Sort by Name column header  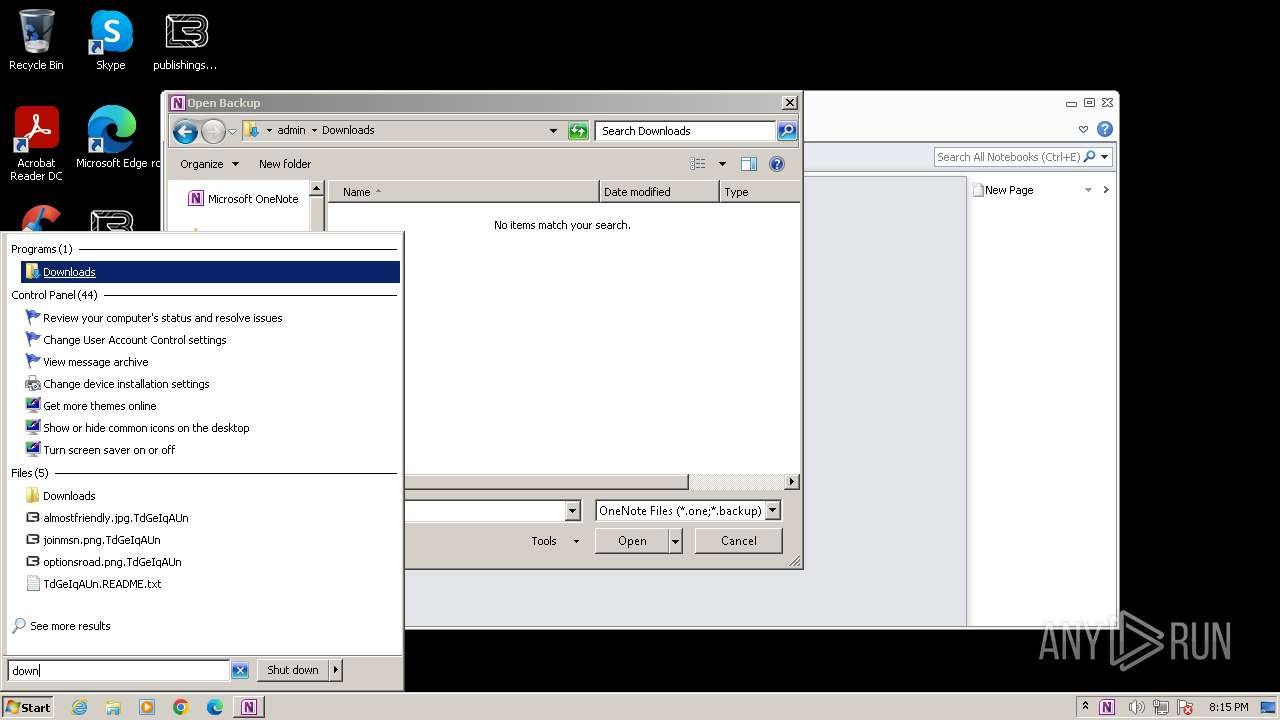[464, 192]
